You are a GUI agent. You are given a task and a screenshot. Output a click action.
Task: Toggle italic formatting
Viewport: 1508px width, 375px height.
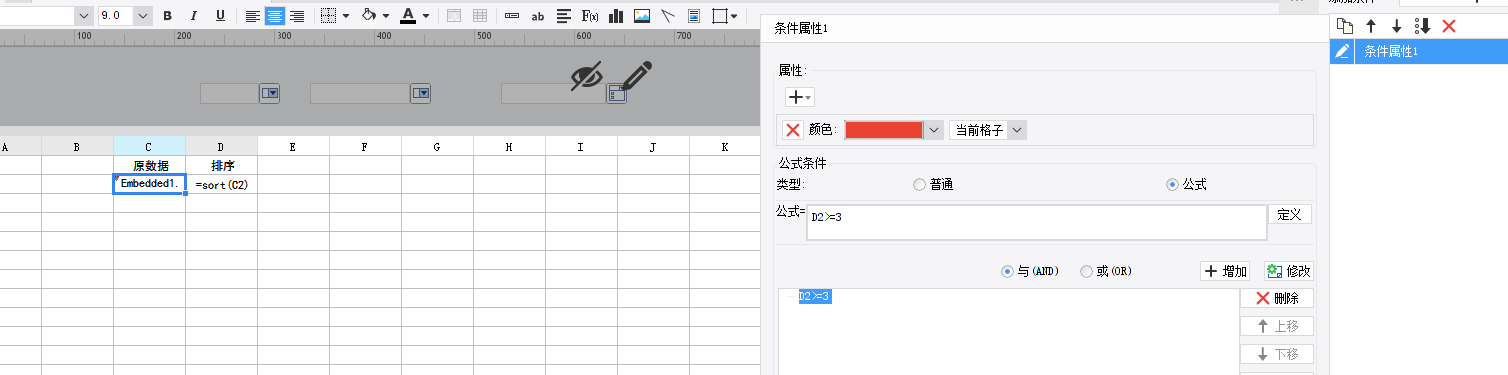pos(194,16)
